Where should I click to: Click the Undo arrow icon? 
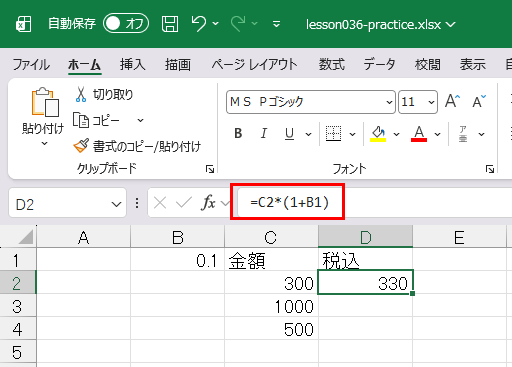pos(199,23)
